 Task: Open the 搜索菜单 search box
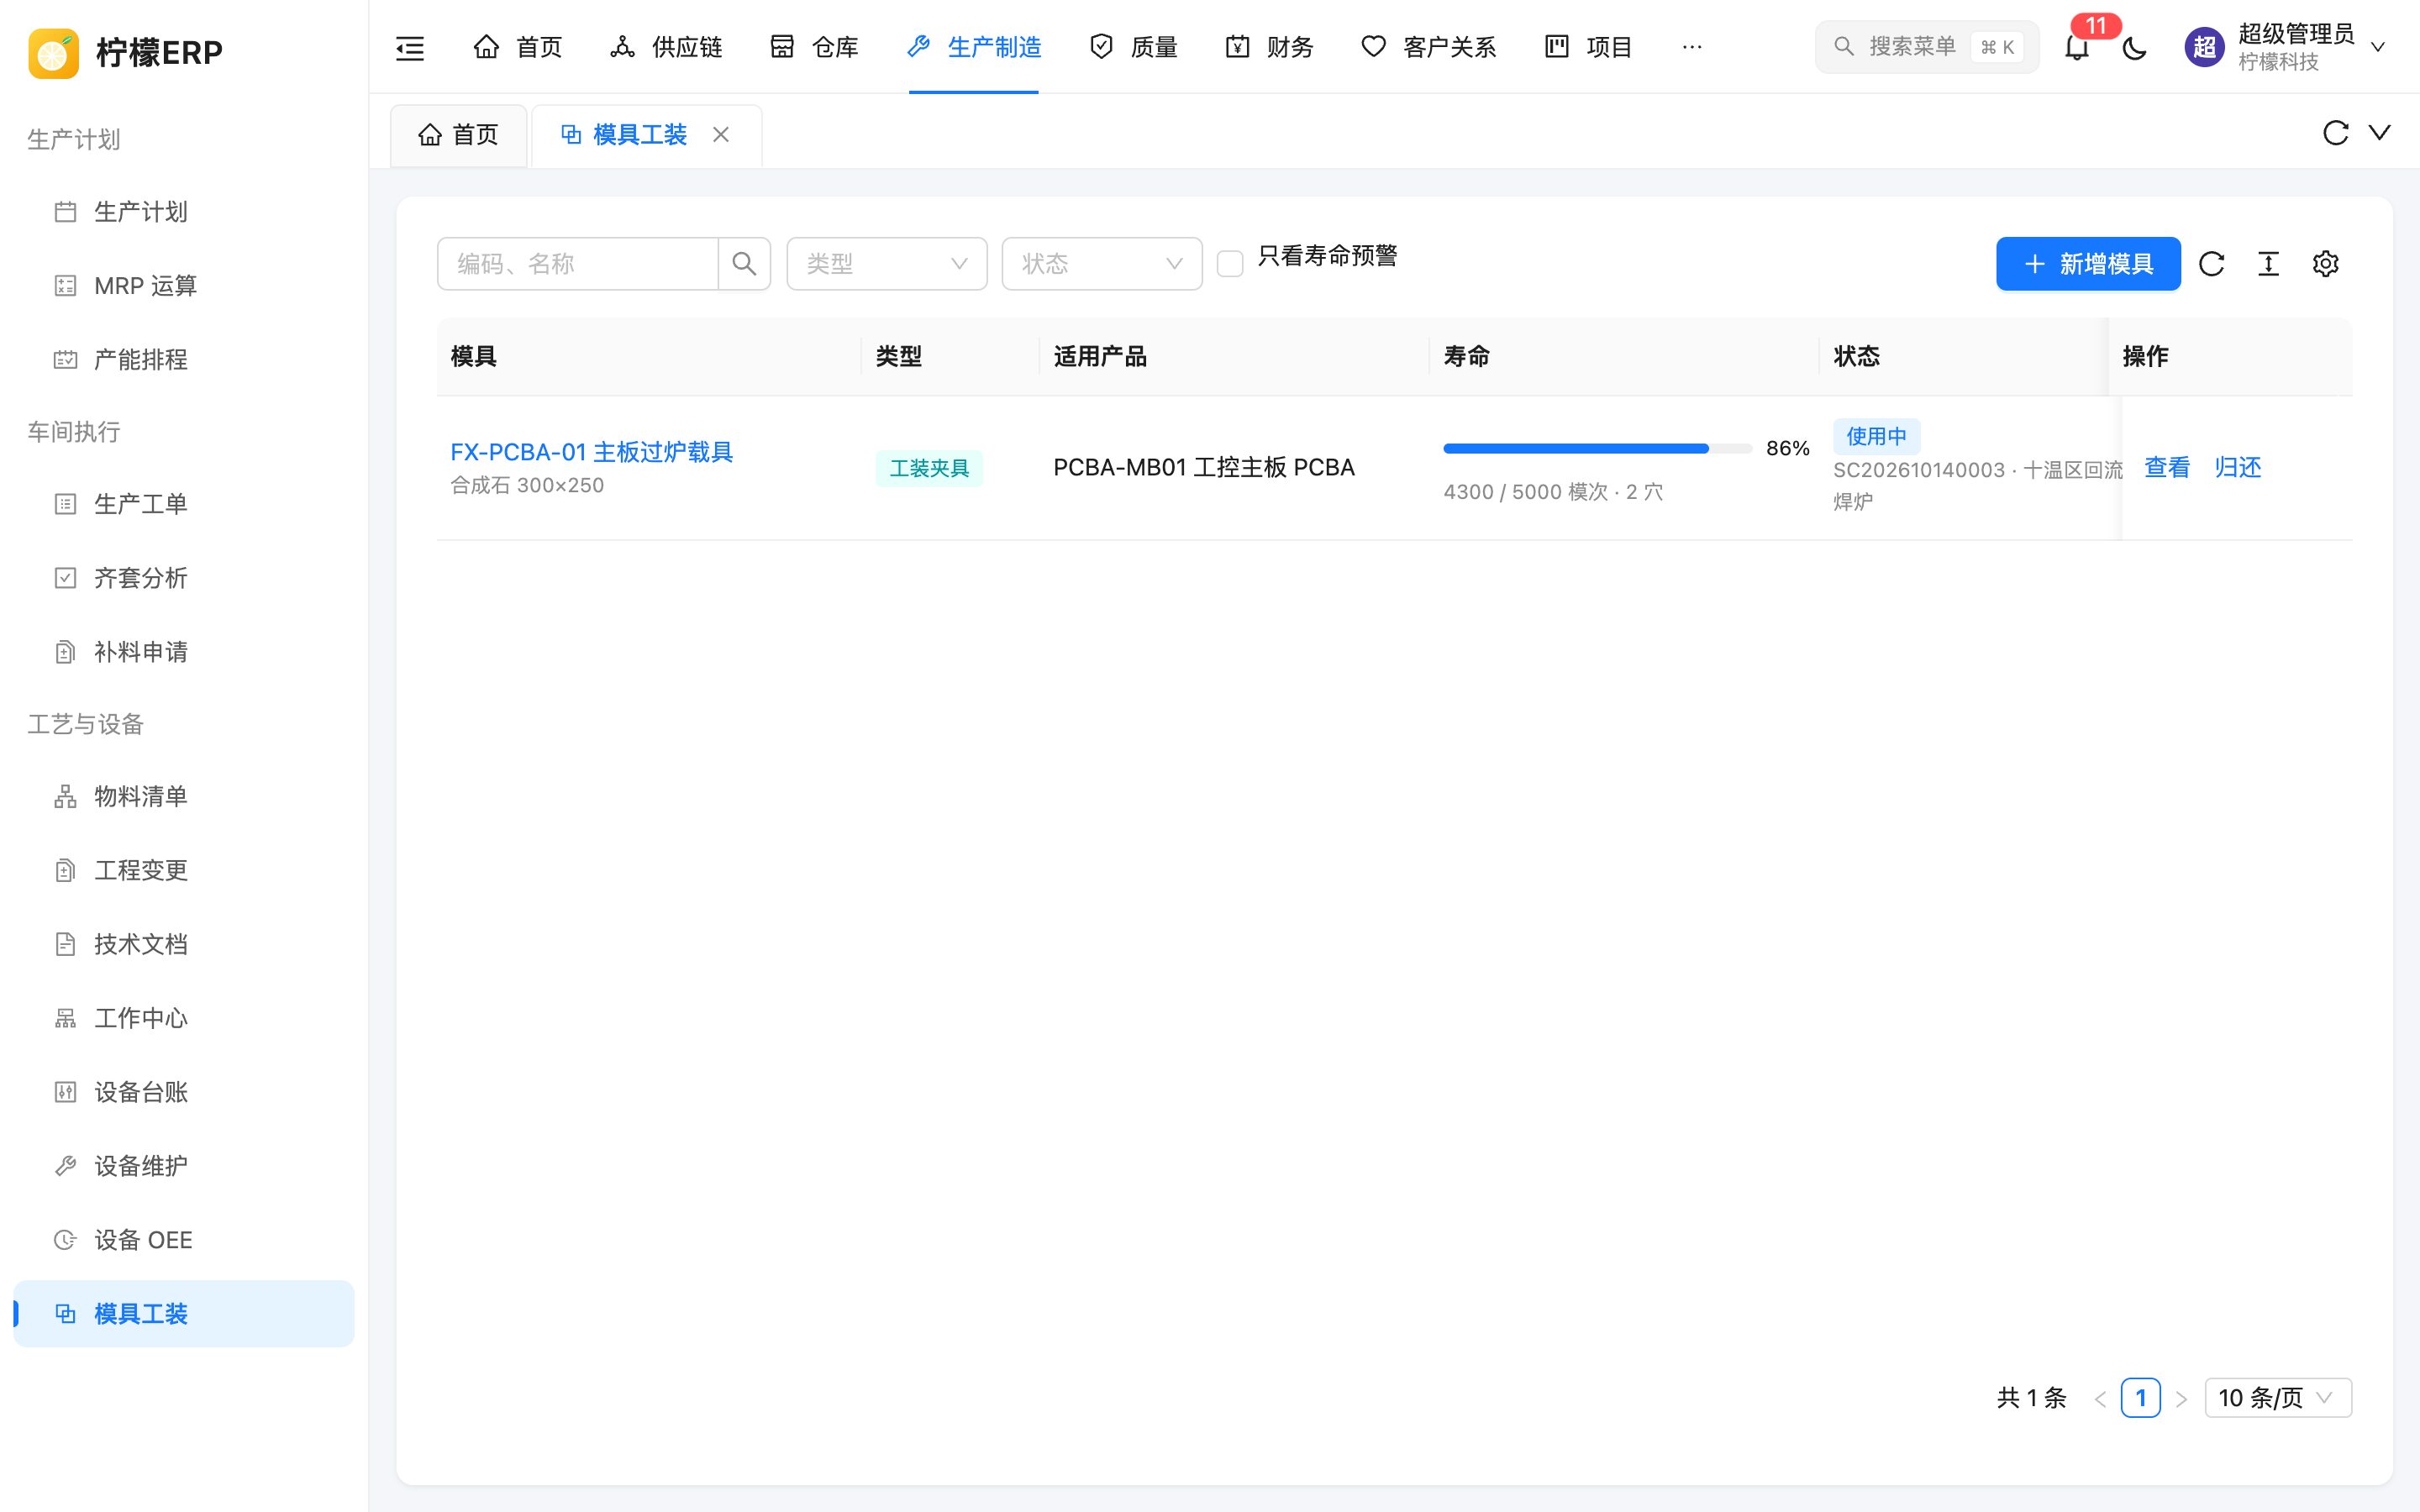point(1926,47)
